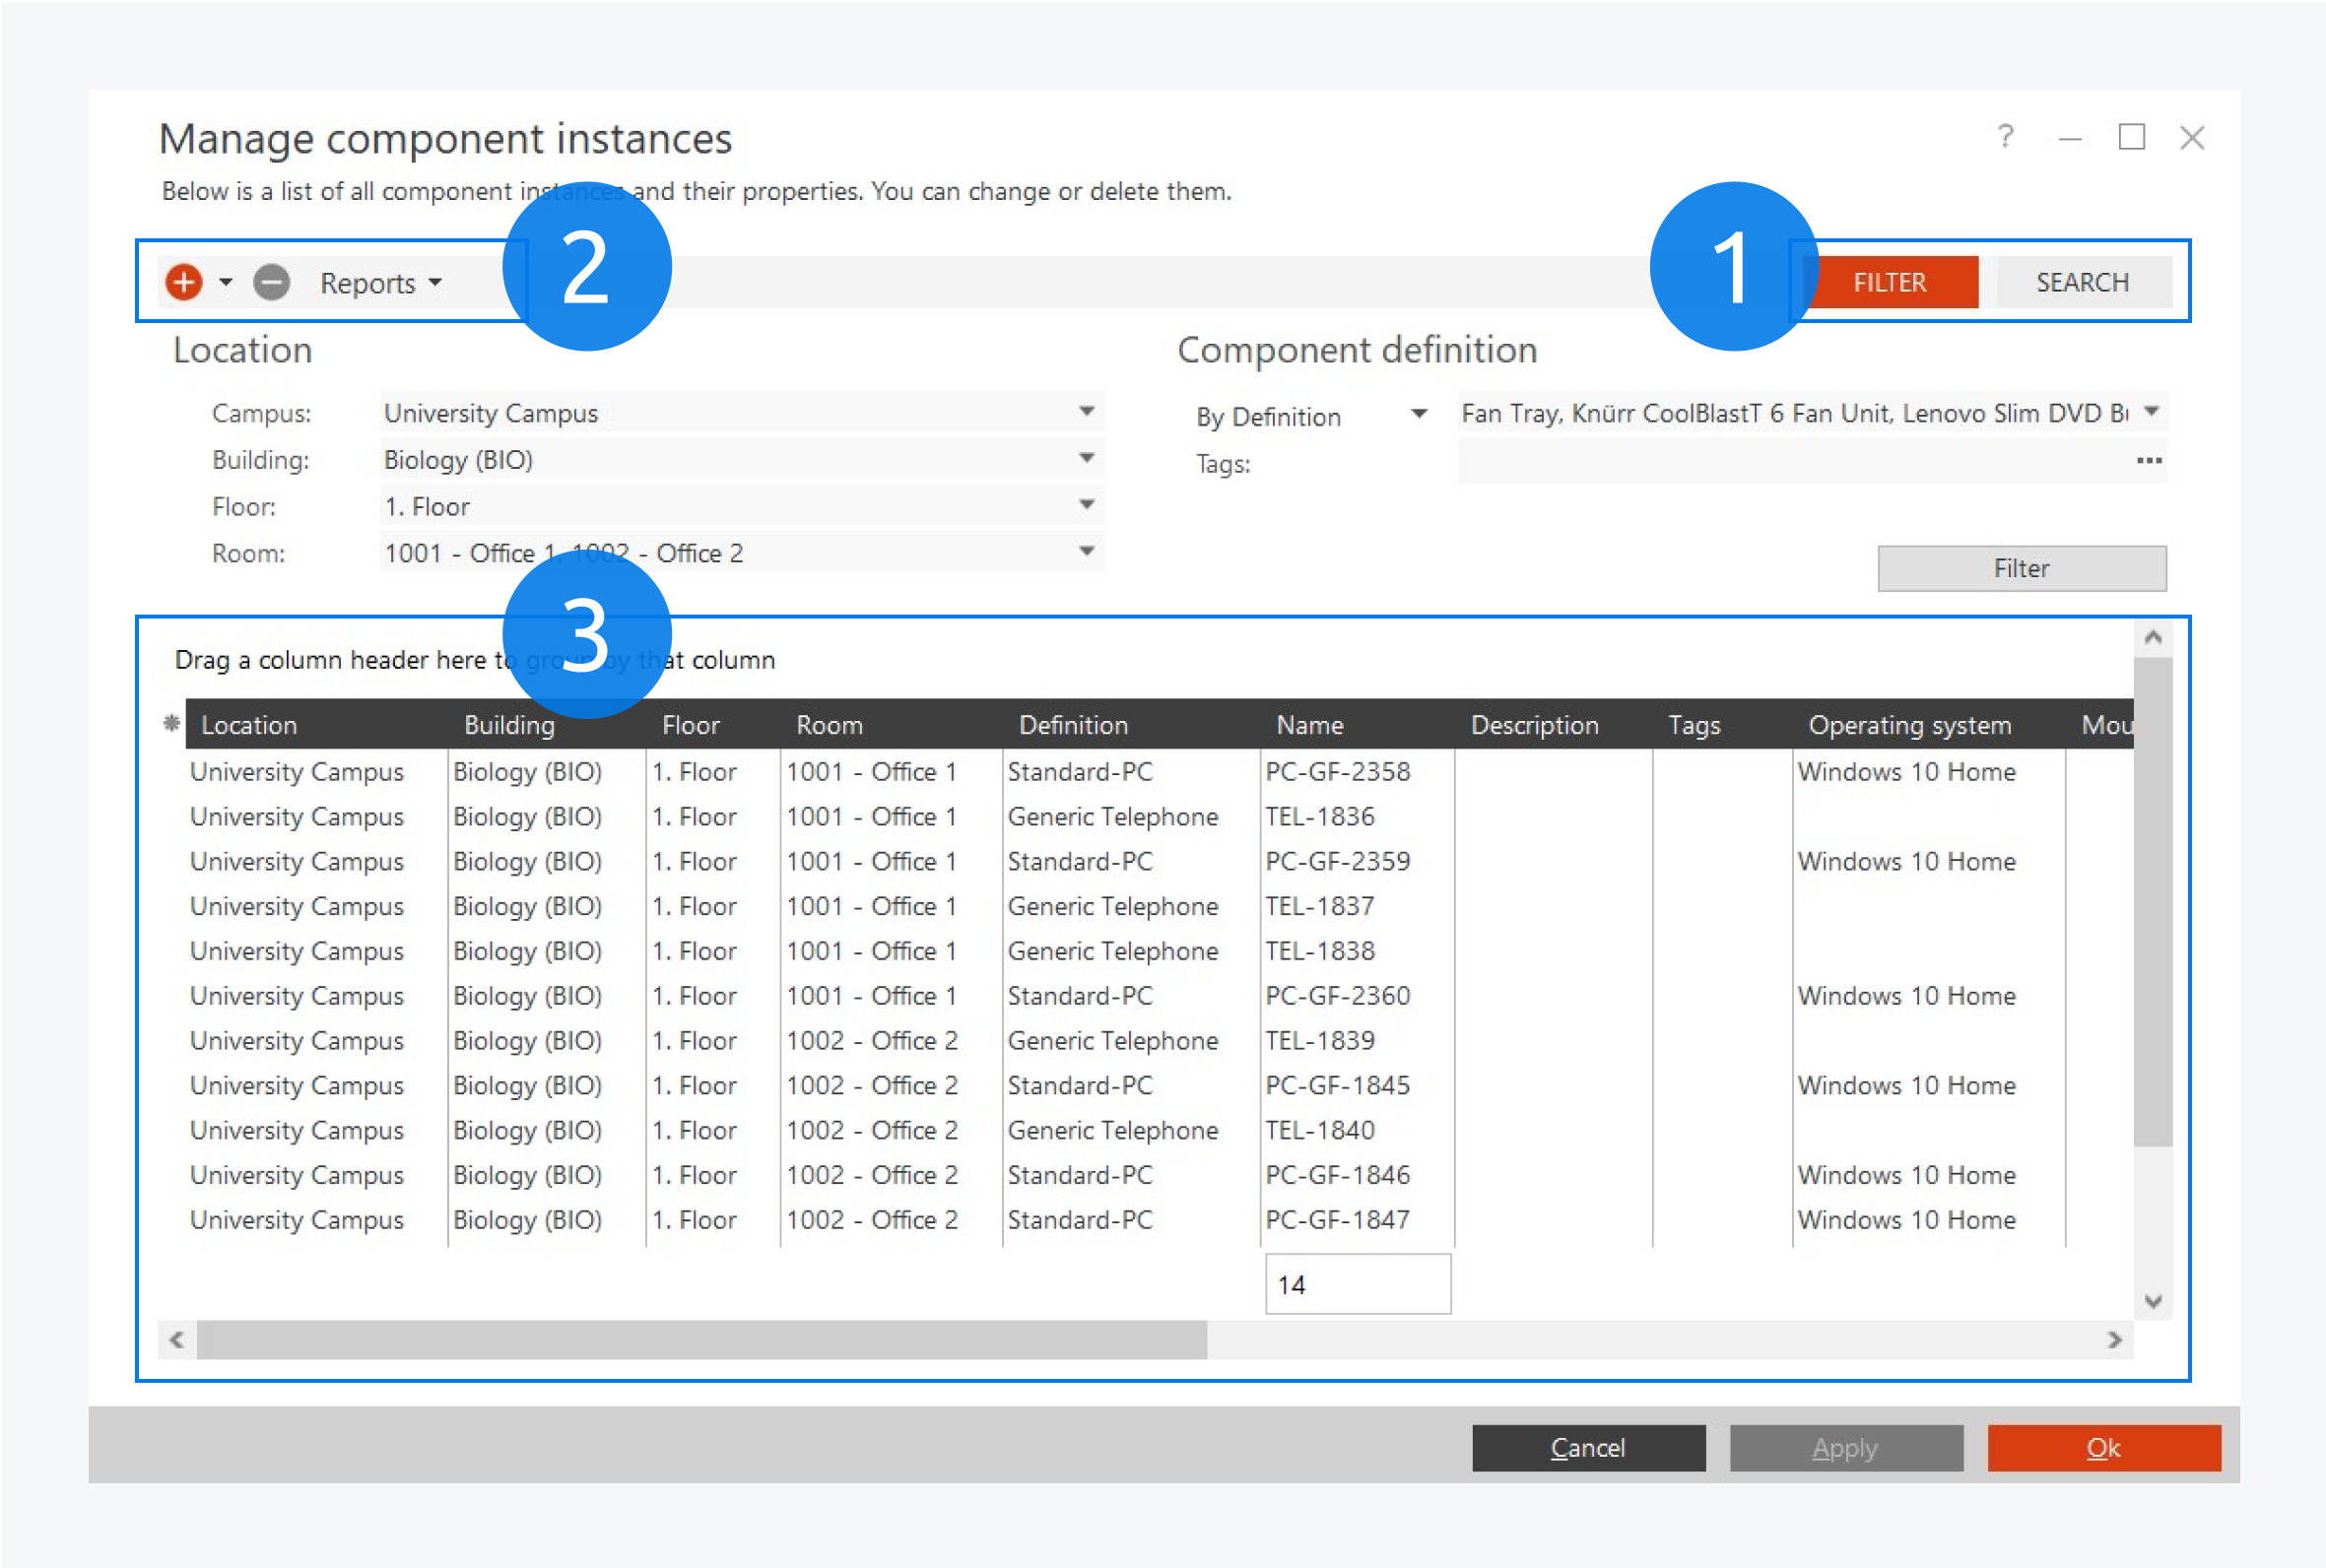Expand the Room selection dropdown
The image size is (2326, 1568).
tap(1088, 551)
